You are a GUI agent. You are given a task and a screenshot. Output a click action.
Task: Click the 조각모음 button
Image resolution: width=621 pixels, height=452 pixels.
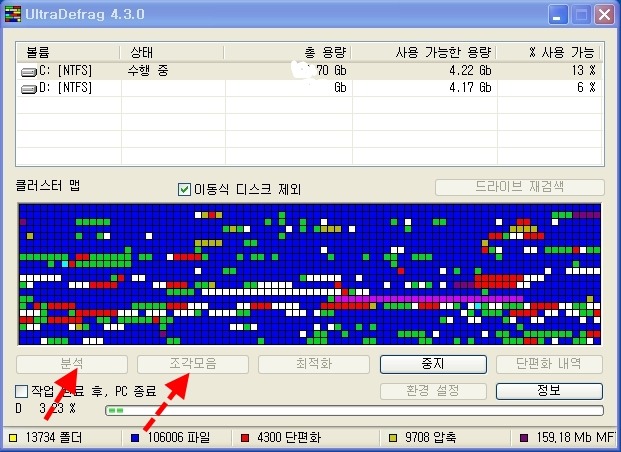193,364
